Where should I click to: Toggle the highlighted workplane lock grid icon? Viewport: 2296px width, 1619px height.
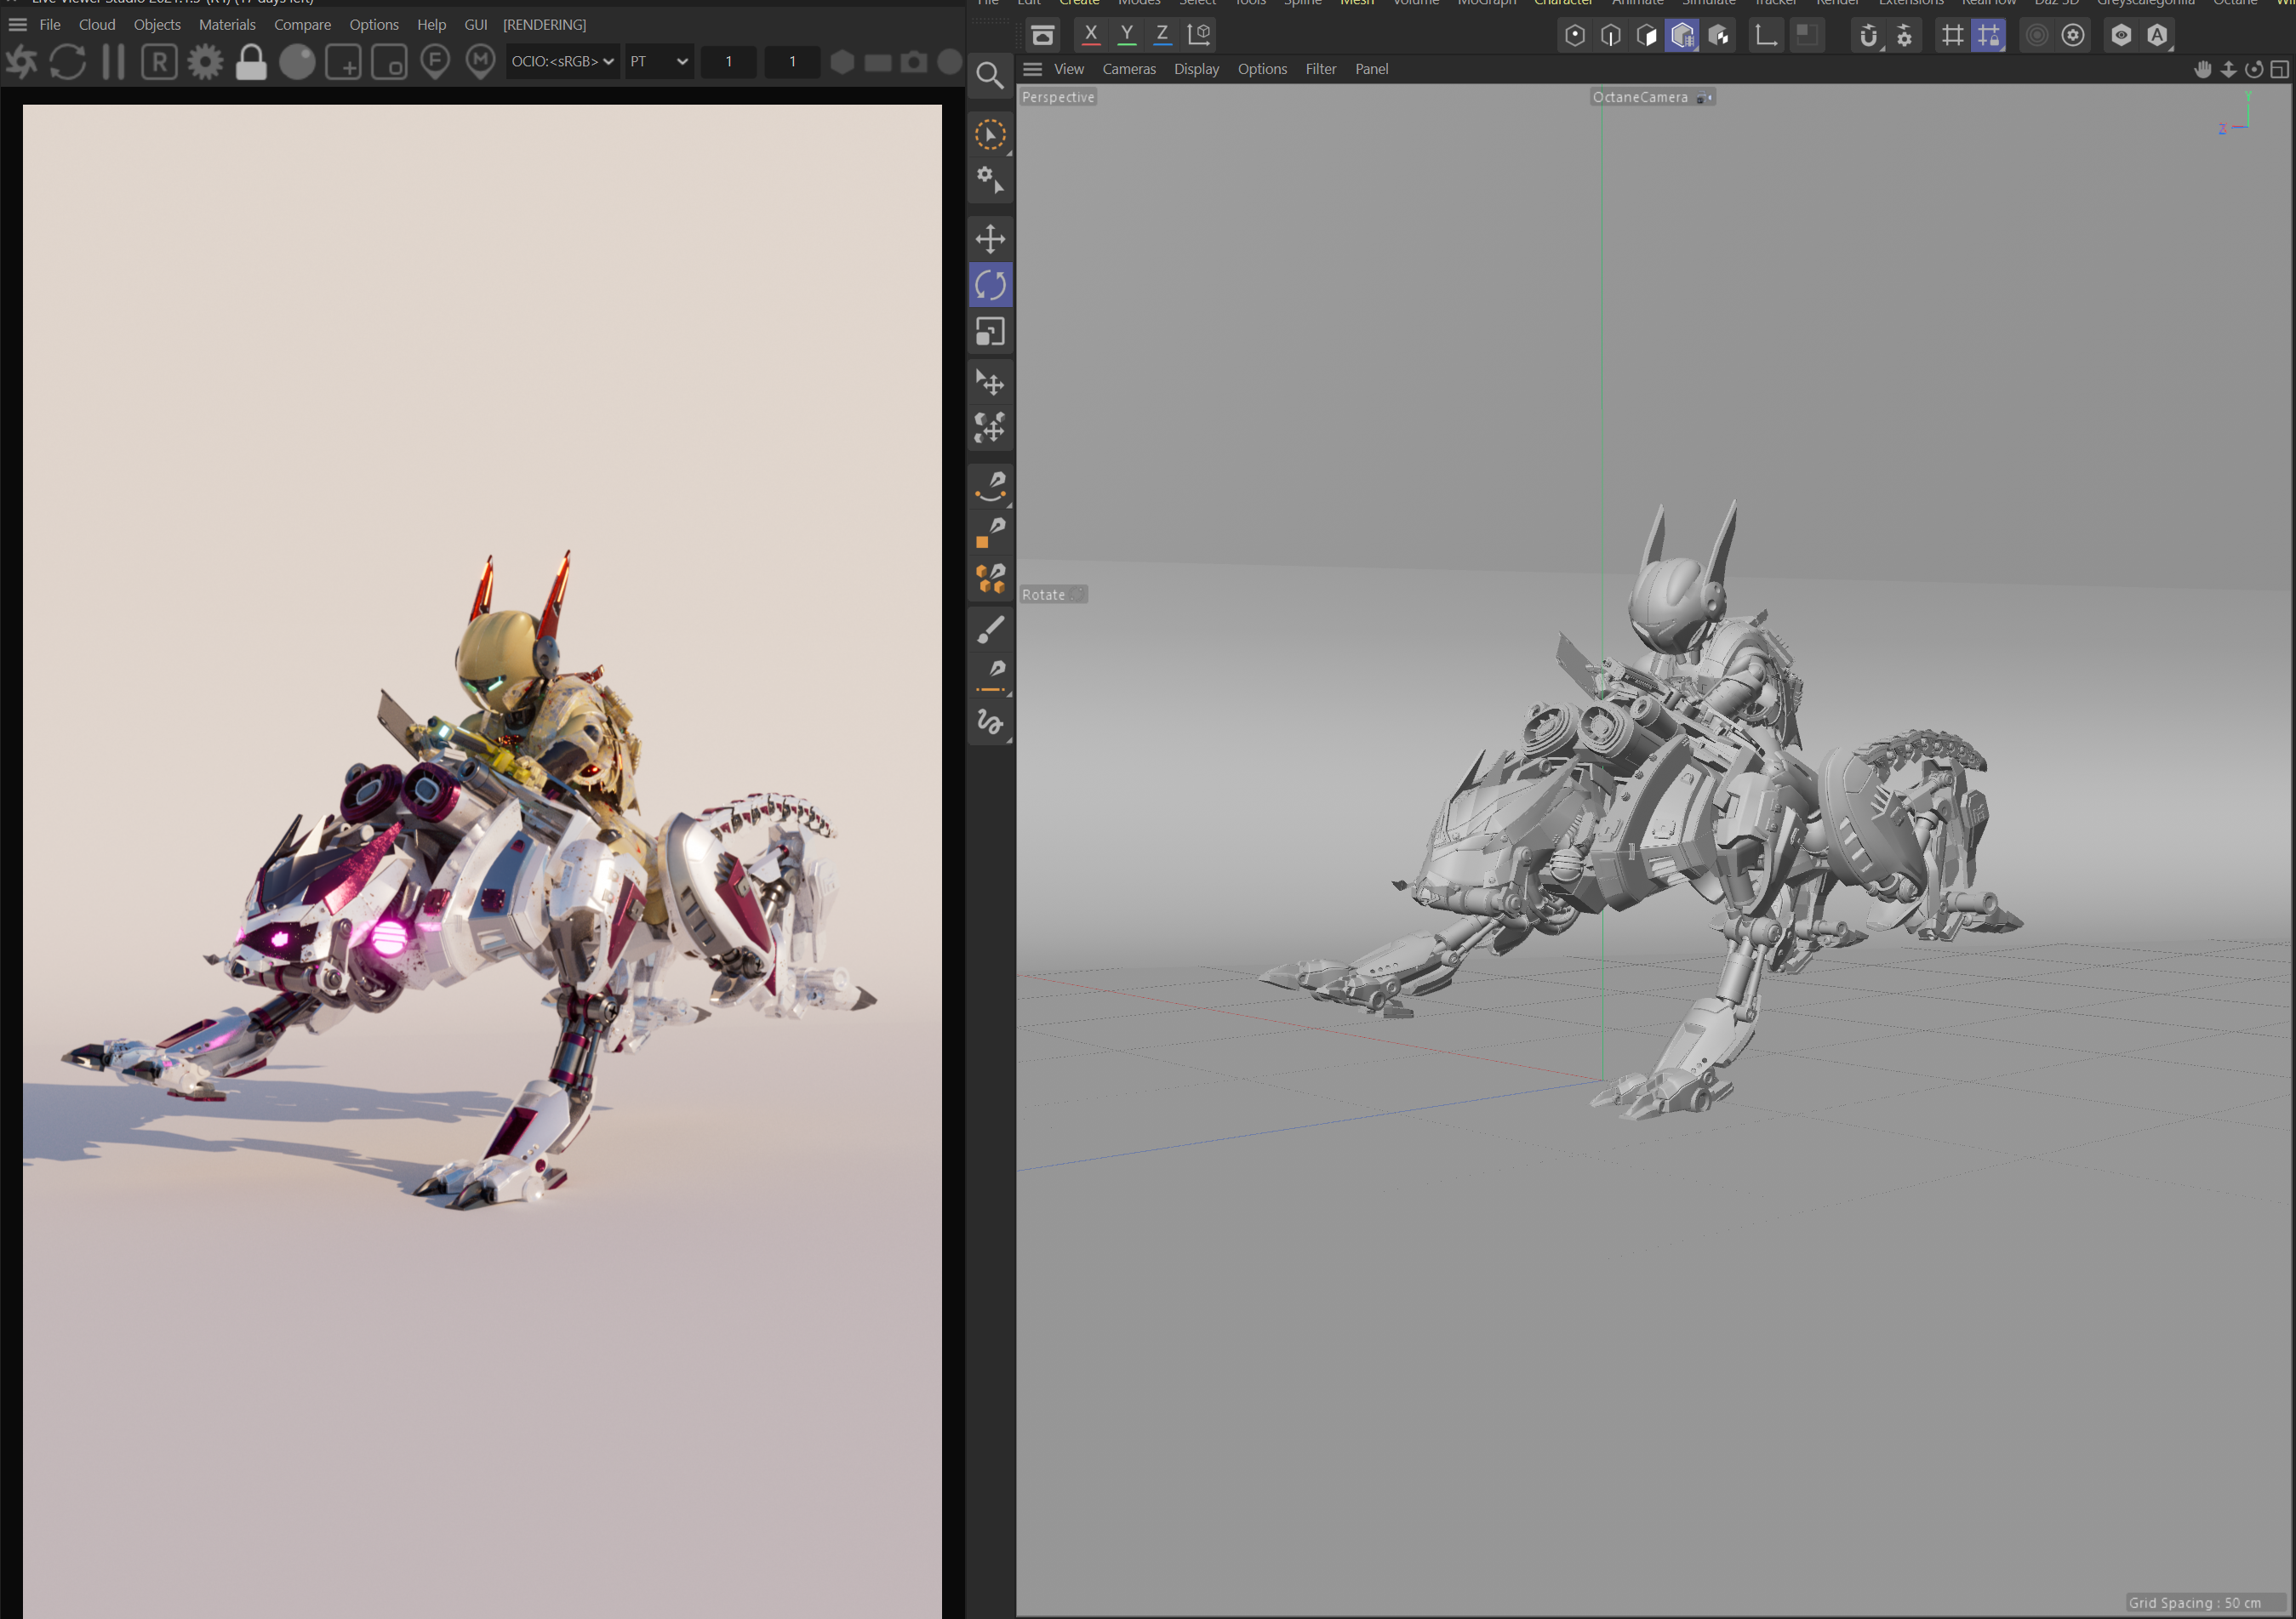(1988, 35)
